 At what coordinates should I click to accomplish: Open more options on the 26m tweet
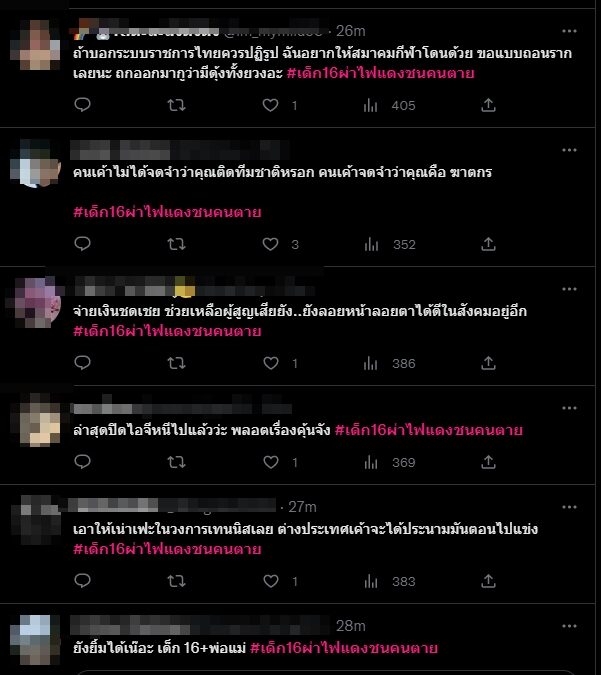(x=569, y=31)
